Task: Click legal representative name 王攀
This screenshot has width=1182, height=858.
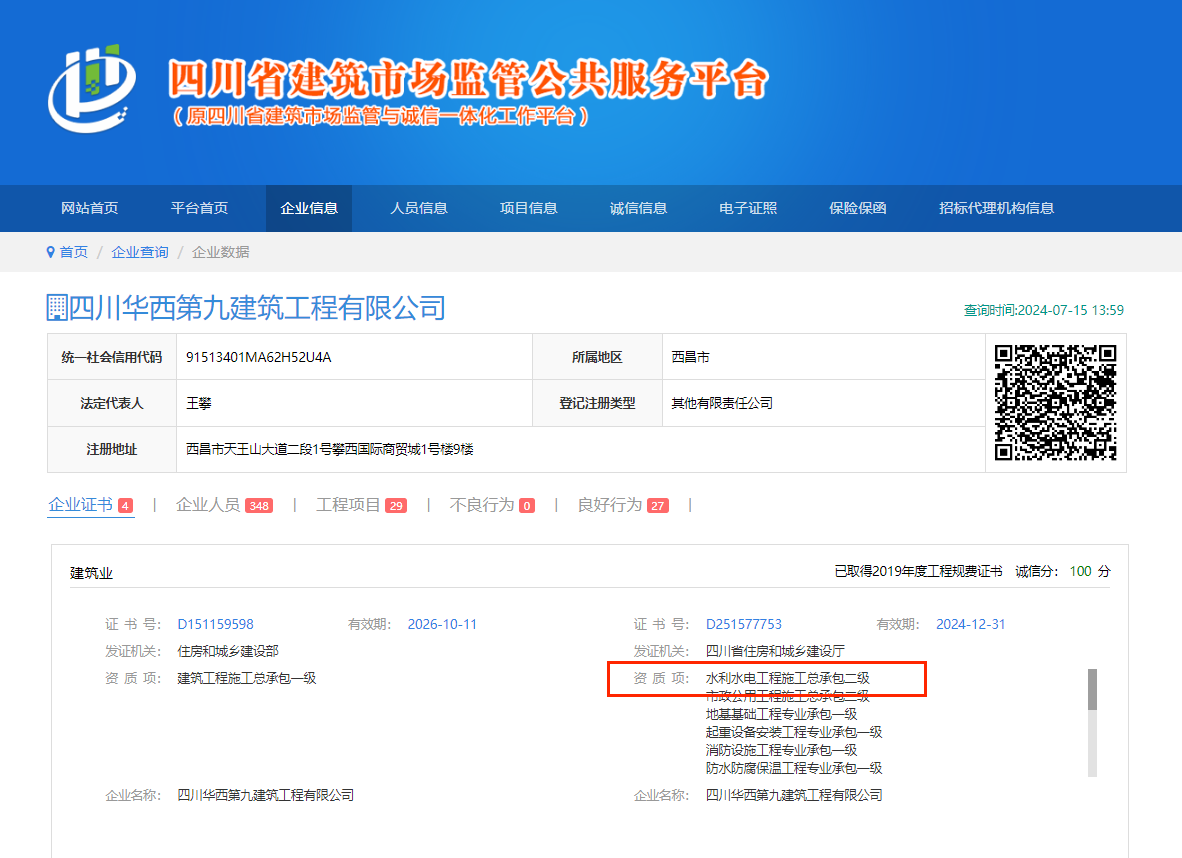Action: [199, 403]
